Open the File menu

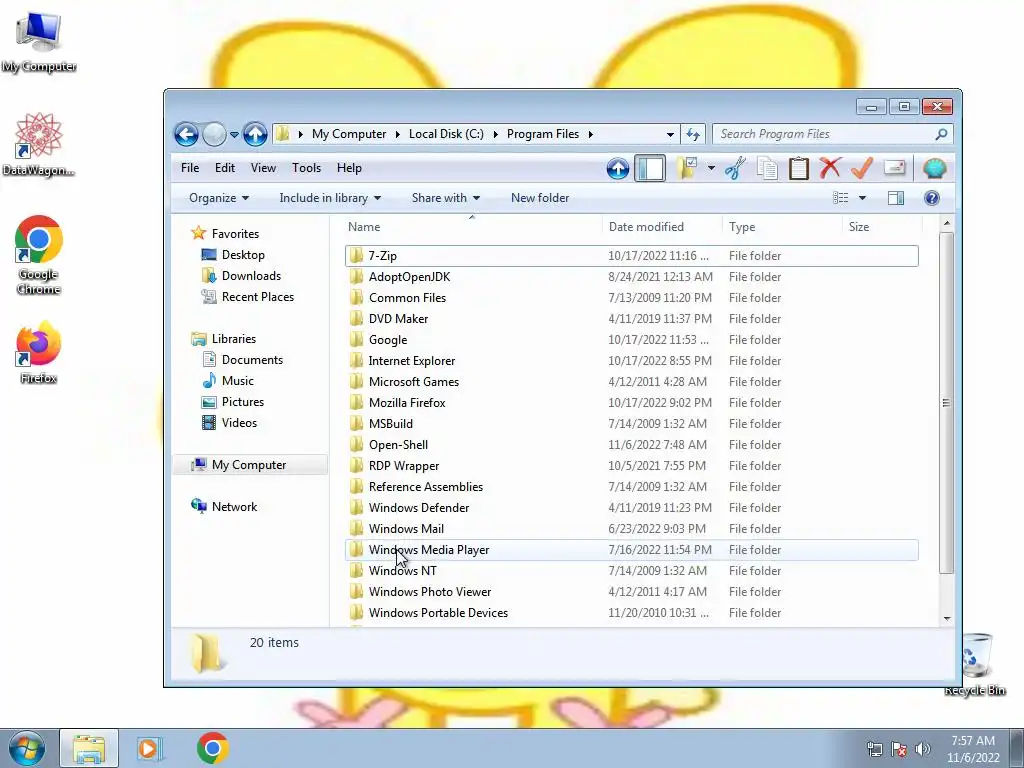(x=190, y=168)
